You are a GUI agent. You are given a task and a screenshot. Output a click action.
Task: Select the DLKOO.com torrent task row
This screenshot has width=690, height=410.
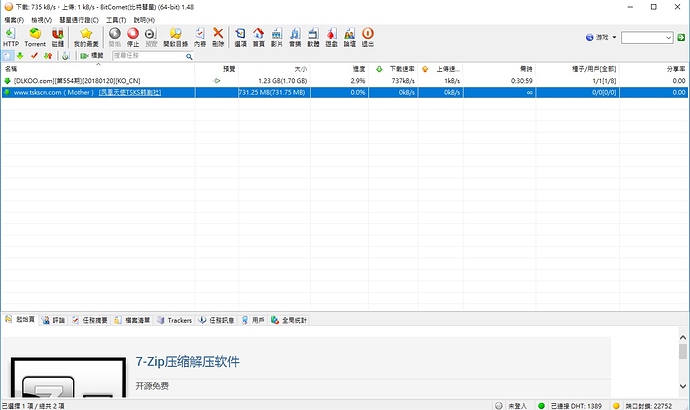click(345, 81)
